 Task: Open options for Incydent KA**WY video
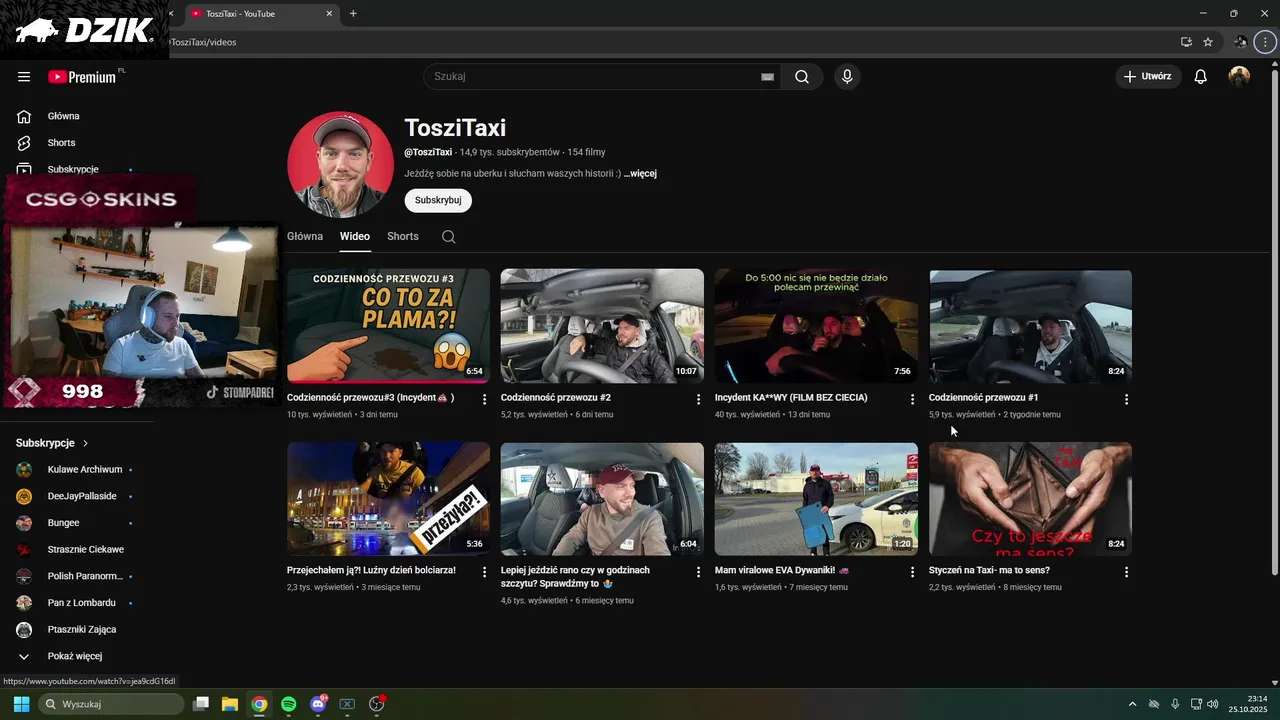912,399
